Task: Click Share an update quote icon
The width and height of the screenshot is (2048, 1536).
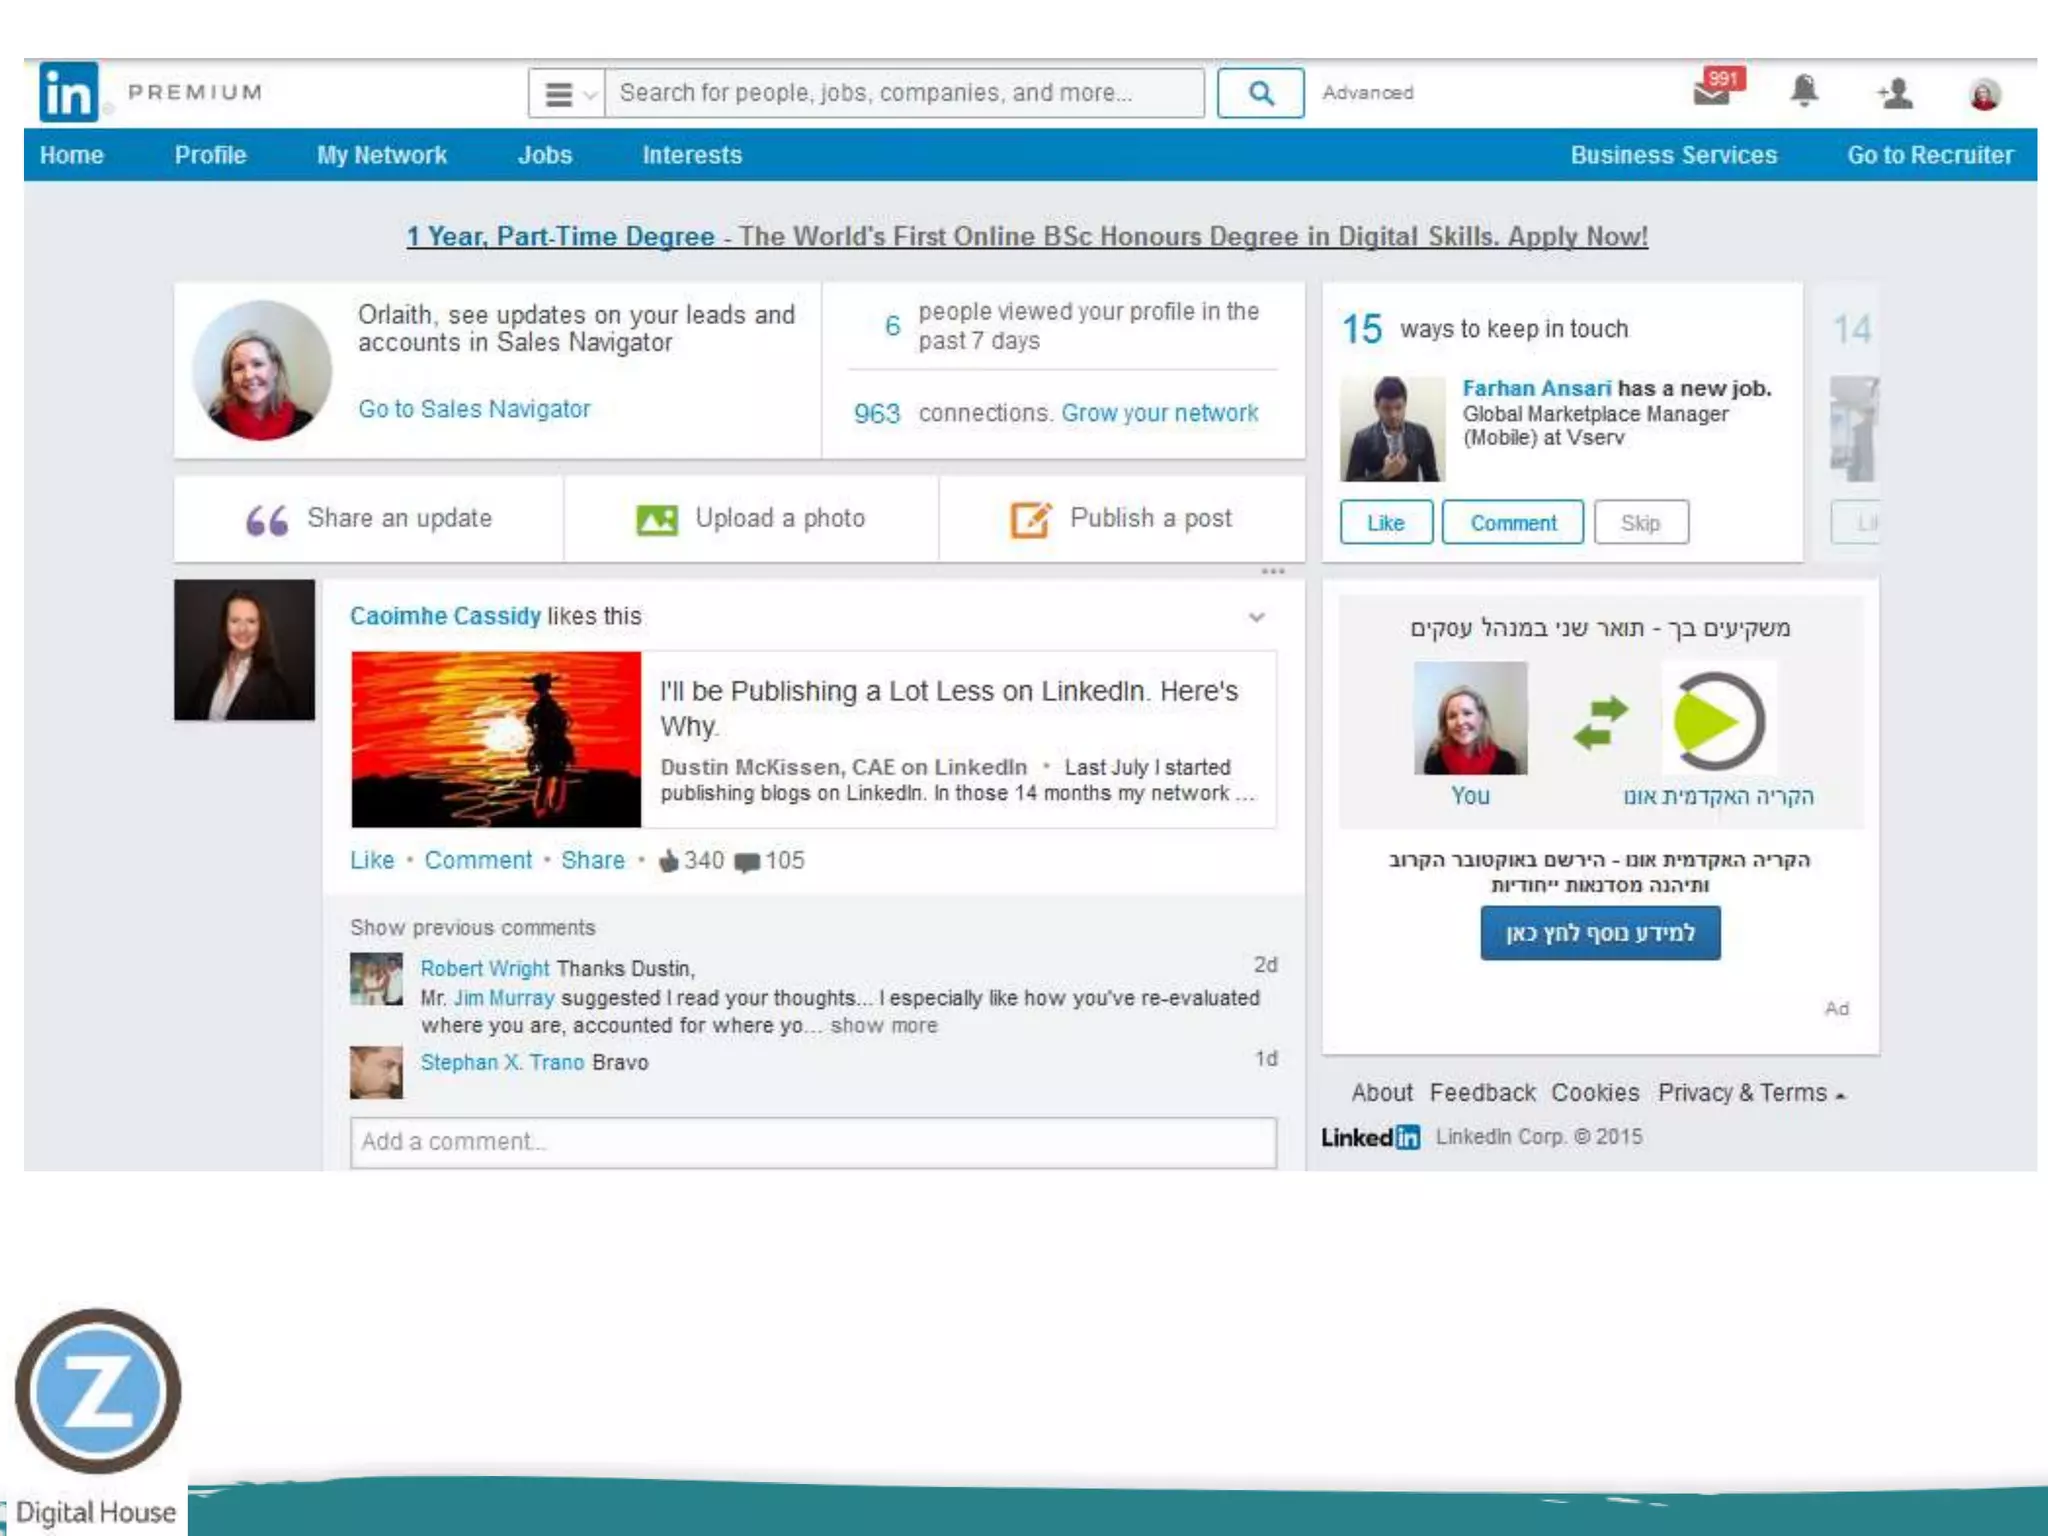Action: [267, 520]
